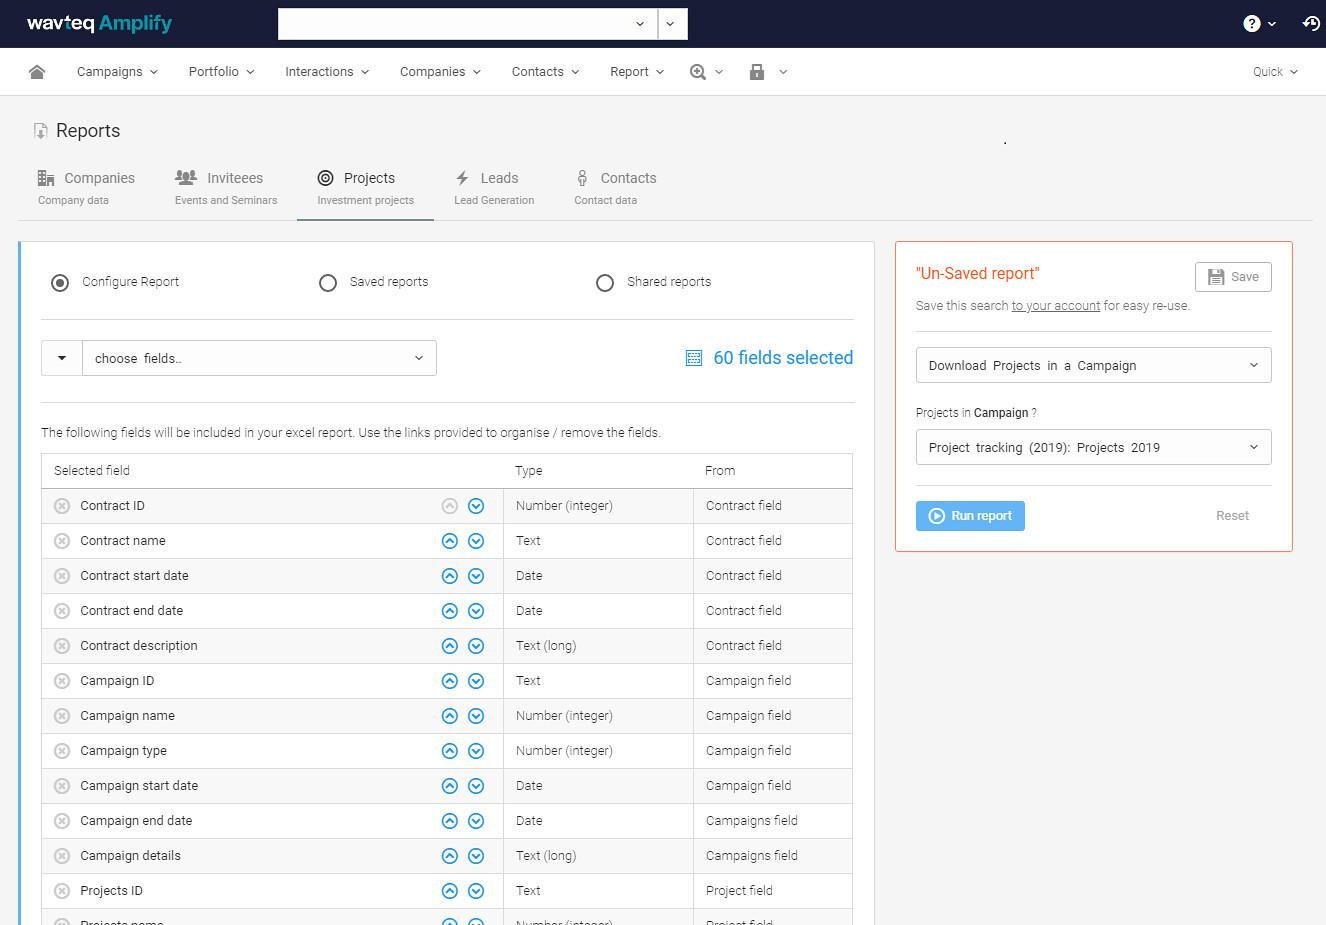This screenshot has height=925, width=1326.
Task: Move Contract name field up
Action: click(x=450, y=541)
